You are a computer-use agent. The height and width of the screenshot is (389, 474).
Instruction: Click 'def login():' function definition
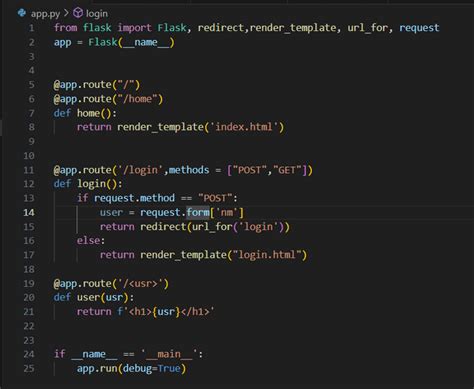(88, 184)
